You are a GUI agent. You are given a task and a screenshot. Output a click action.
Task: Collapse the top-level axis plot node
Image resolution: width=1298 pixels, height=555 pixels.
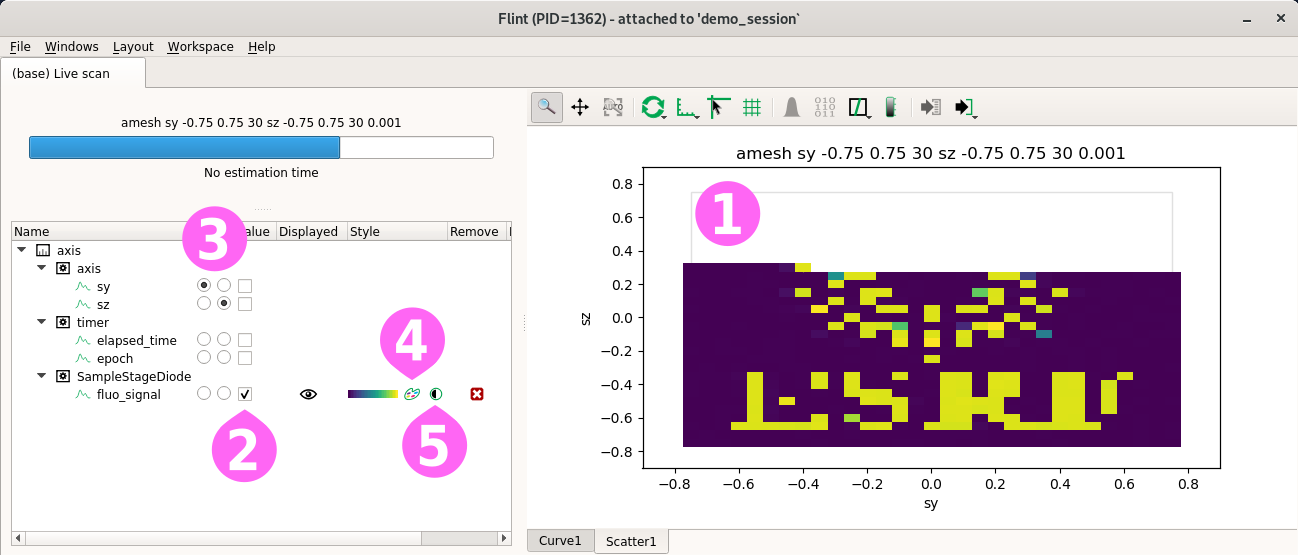point(22,251)
